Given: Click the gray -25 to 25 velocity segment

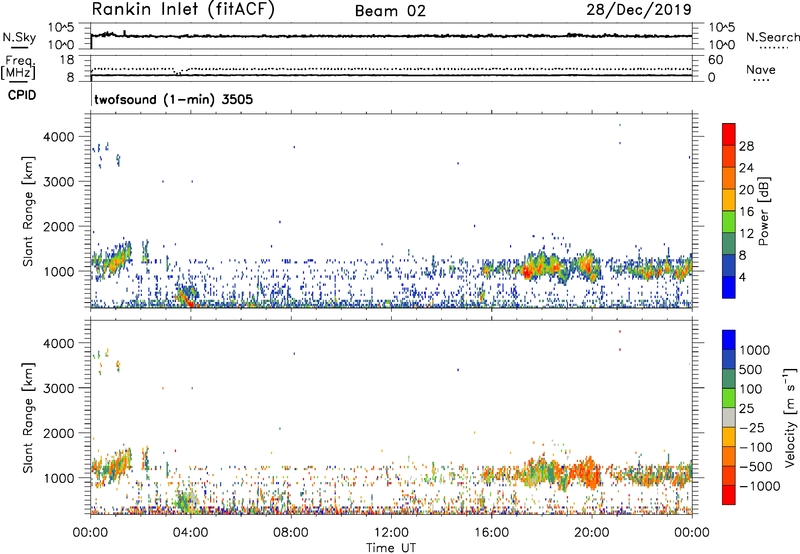Looking at the screenshot, I should click(x=729, y=417).
